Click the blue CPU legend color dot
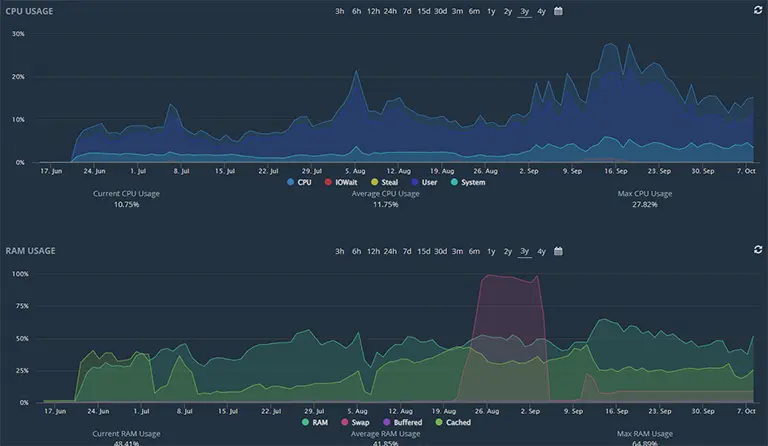Viewport: 768px width, 446px height. (x=290, y=183)
